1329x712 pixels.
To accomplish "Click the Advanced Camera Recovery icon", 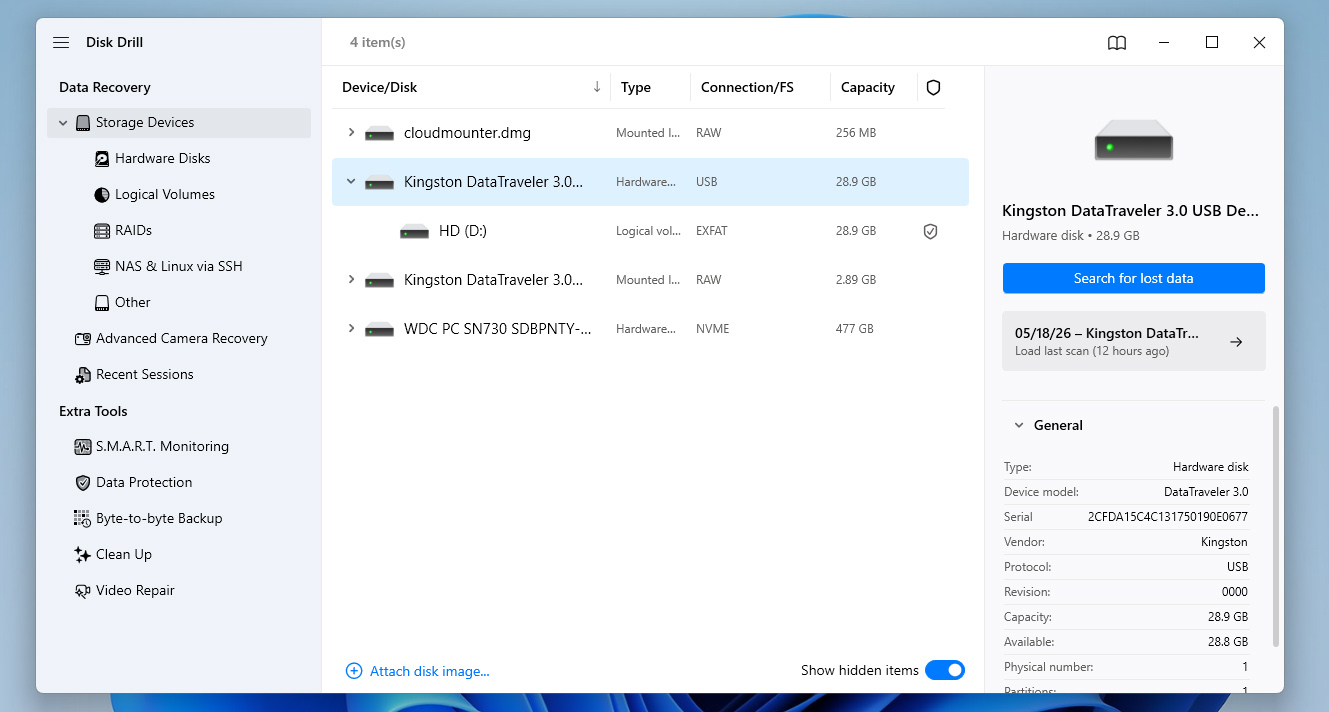I will coord(83,339).
